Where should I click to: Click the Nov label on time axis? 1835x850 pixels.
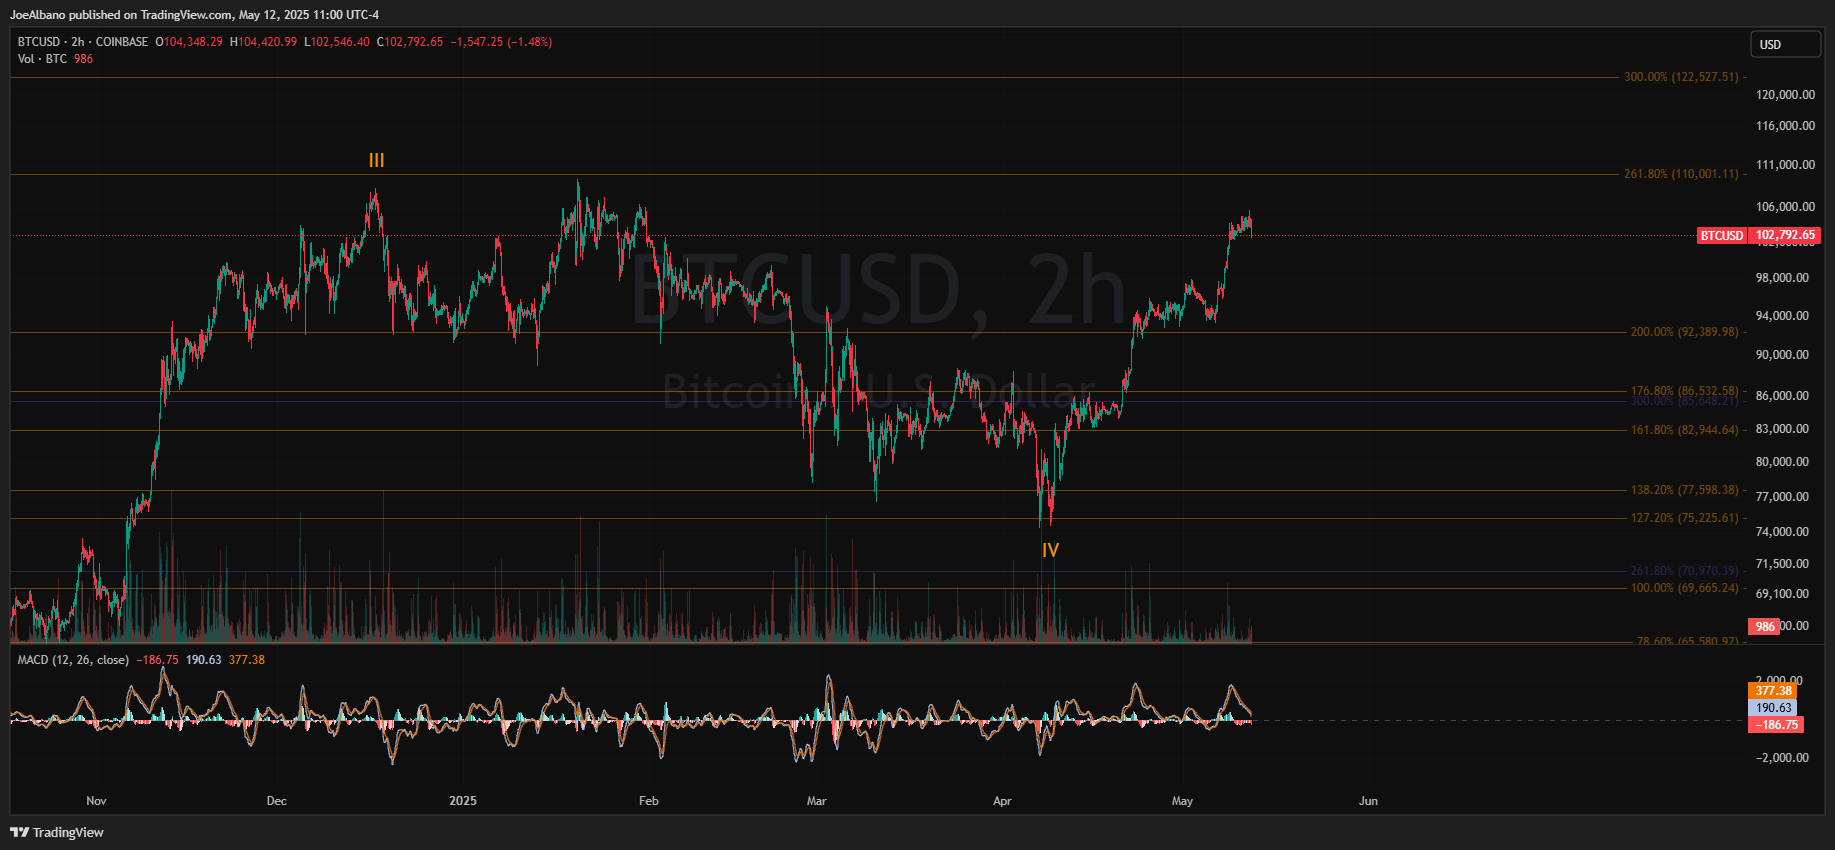(x=96, y=801)
